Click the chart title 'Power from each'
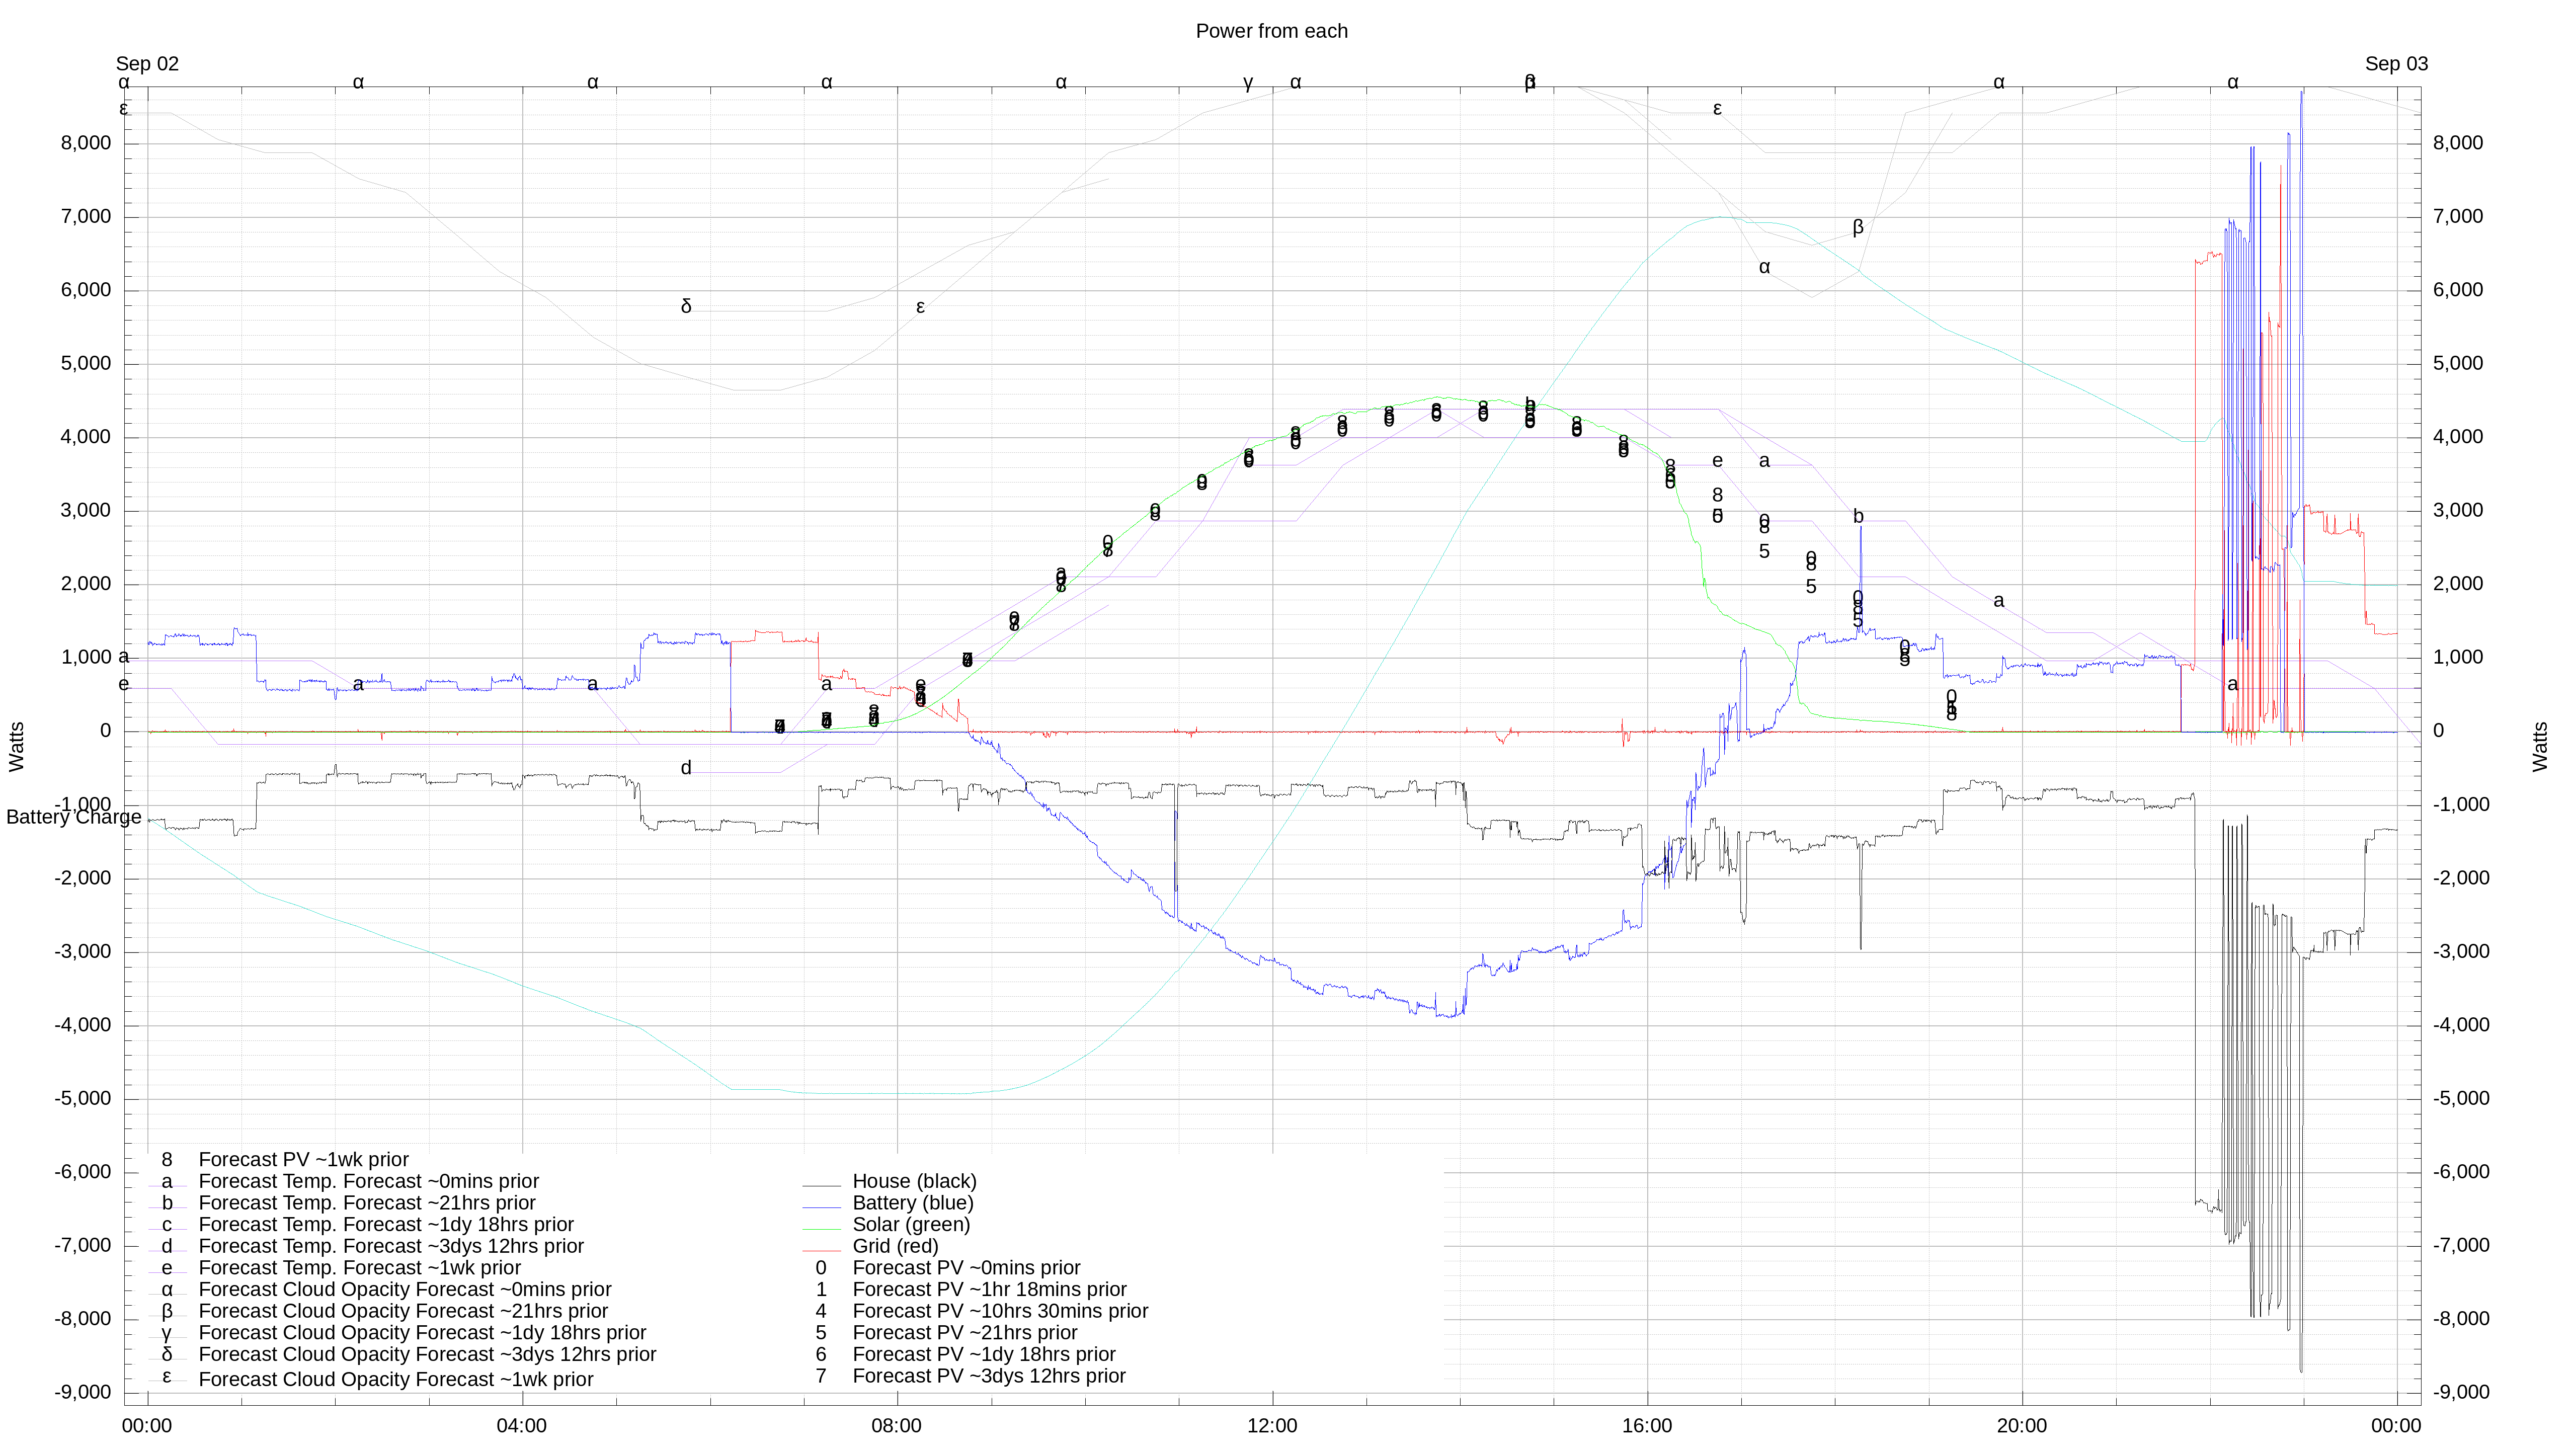Viewport: 2576px width, 1449px height. click(1271, 31)
